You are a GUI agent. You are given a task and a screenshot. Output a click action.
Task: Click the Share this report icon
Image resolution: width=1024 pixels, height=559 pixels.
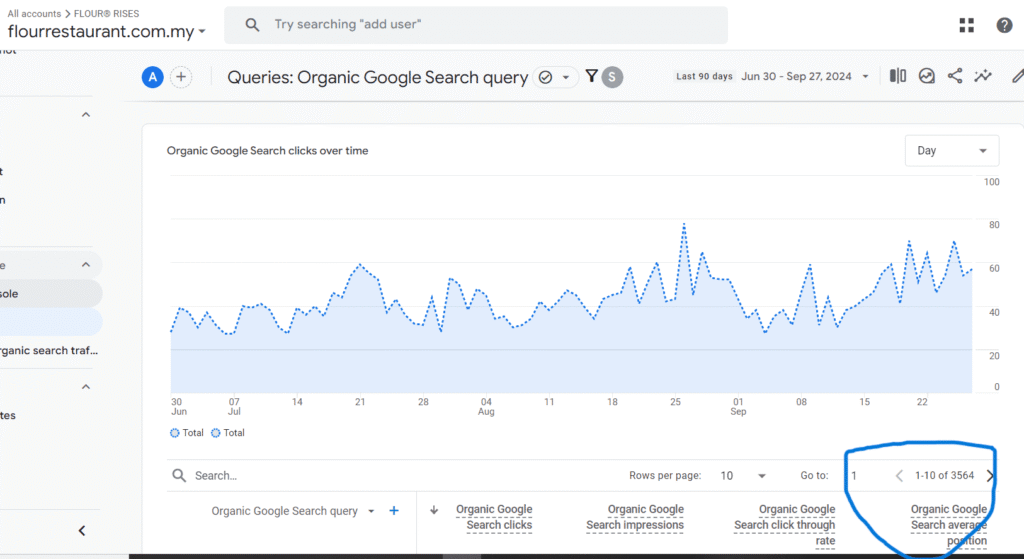955,76
